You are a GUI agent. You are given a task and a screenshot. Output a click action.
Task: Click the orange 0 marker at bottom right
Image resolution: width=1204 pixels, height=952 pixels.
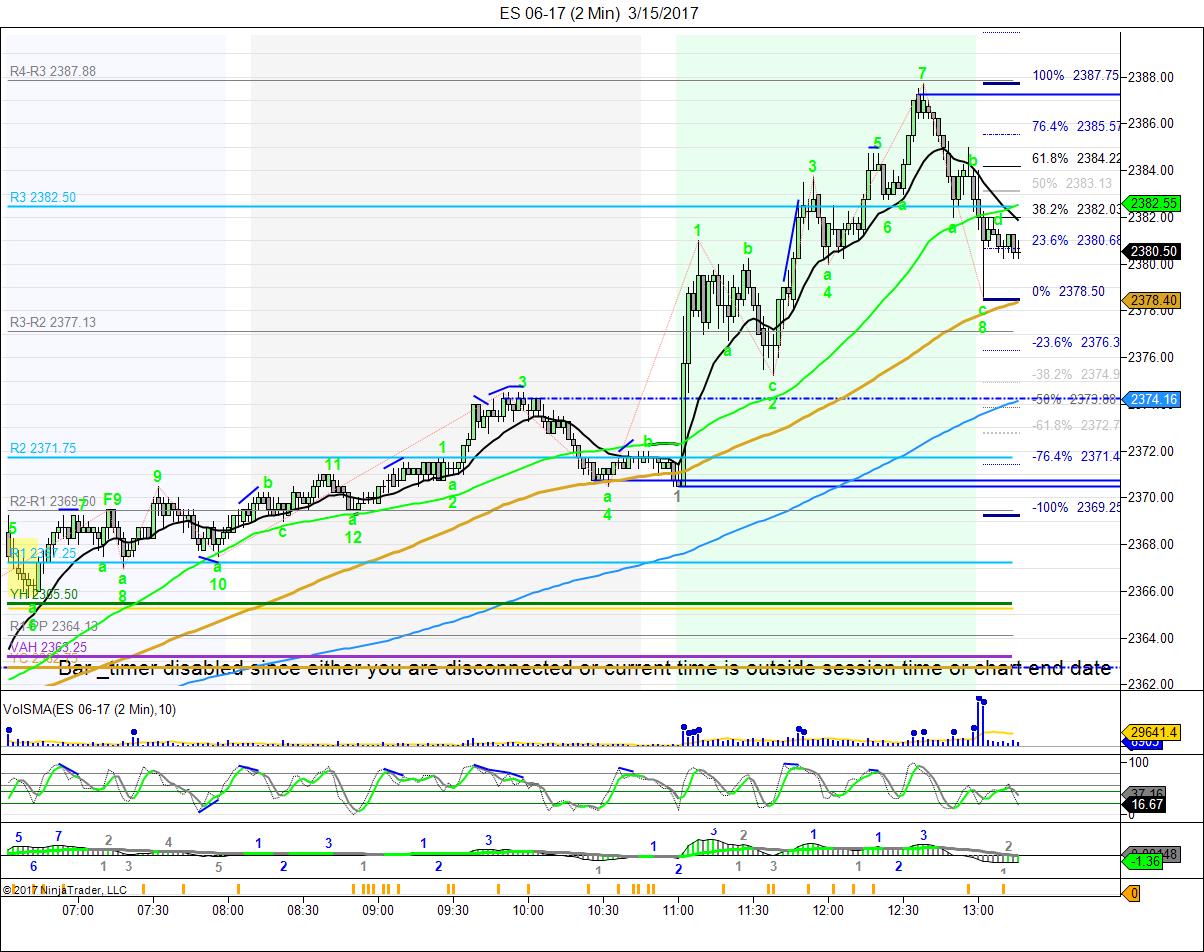click(x=1133, y=894)
